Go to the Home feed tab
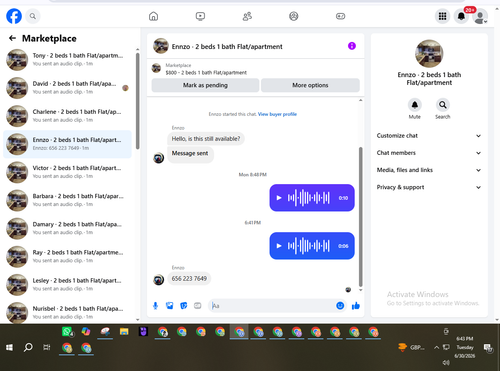The width and height of the screenshot is (500, 371). point(153,16)
